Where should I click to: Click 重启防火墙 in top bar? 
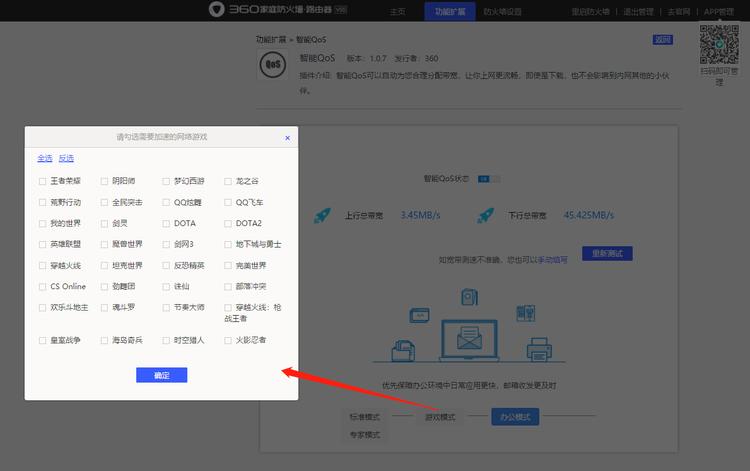pyautogui.click(x=590, y=11)
